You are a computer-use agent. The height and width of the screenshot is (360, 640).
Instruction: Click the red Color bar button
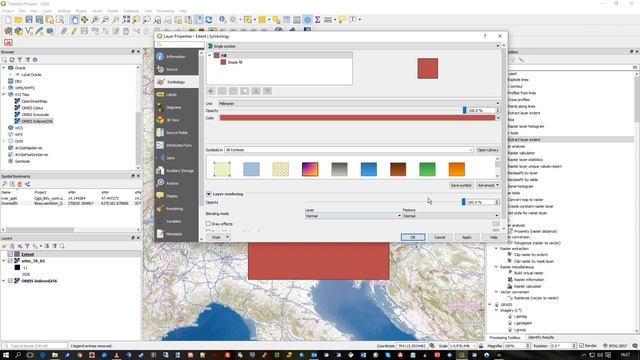point(357,118)
